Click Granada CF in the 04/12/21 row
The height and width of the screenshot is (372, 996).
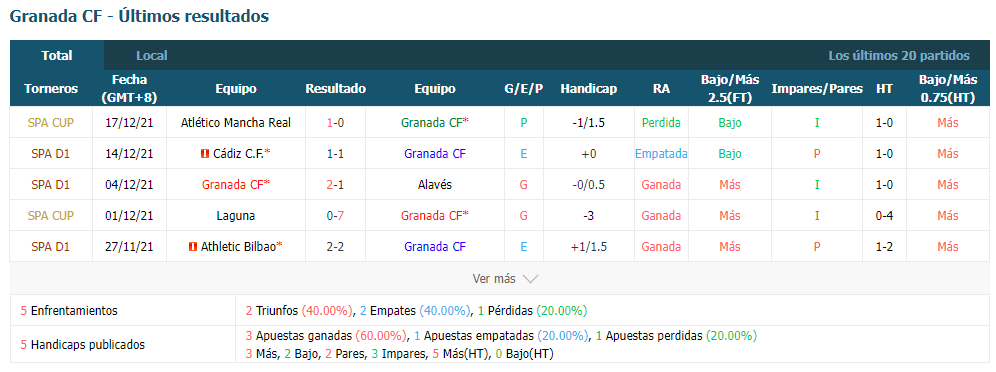232,185
